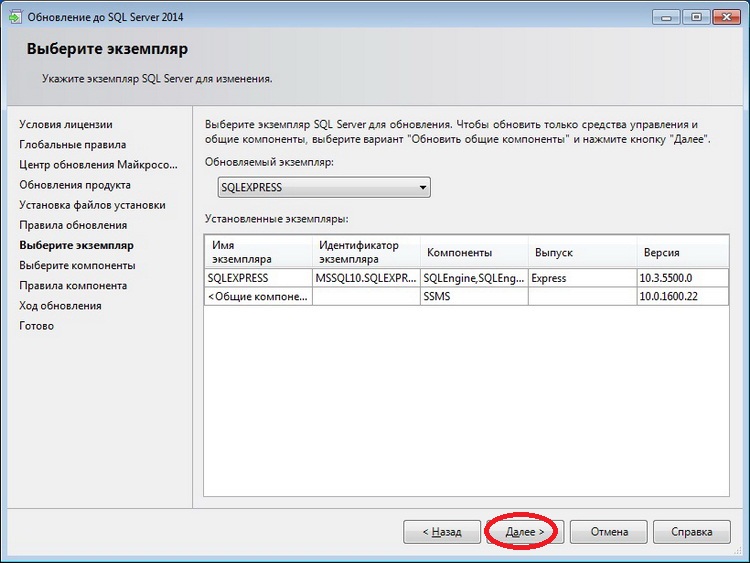
Task: Select Глобальные правила in sidebar
Action: [72, 144]
